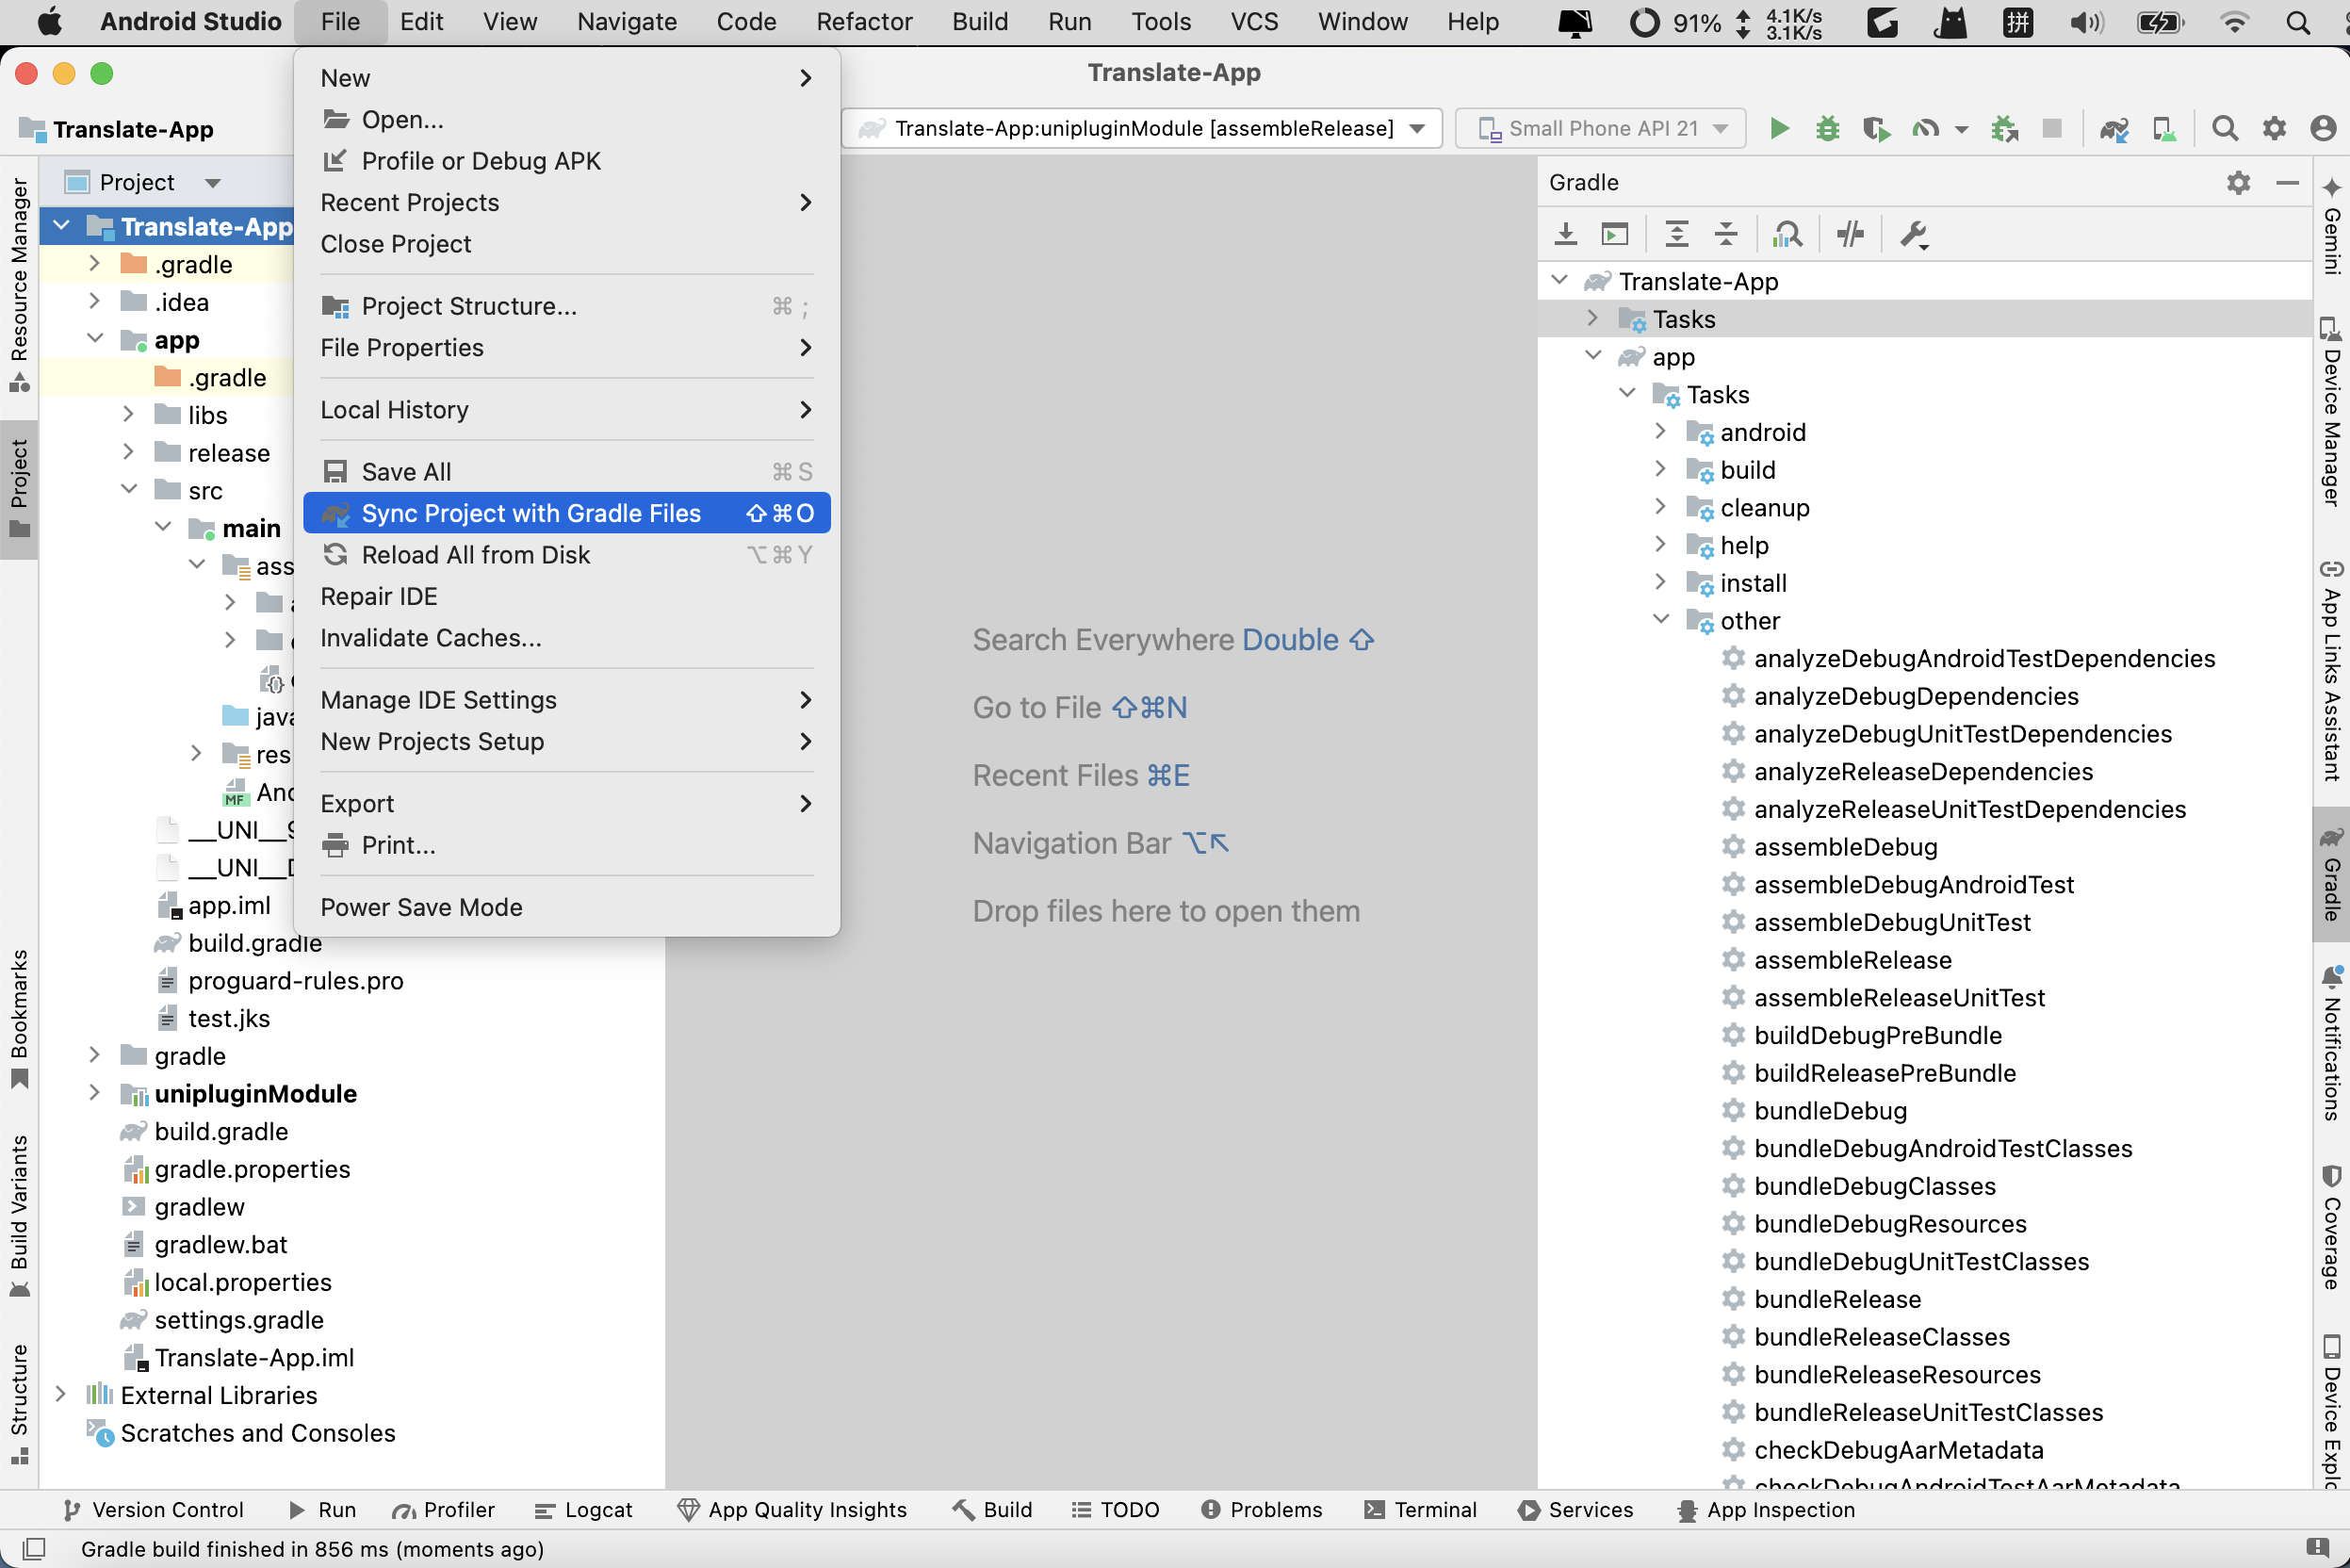Select the bundleRelease Gradle task
Screen dimensions: 2350x1568
click(x=1837, y=1299)
